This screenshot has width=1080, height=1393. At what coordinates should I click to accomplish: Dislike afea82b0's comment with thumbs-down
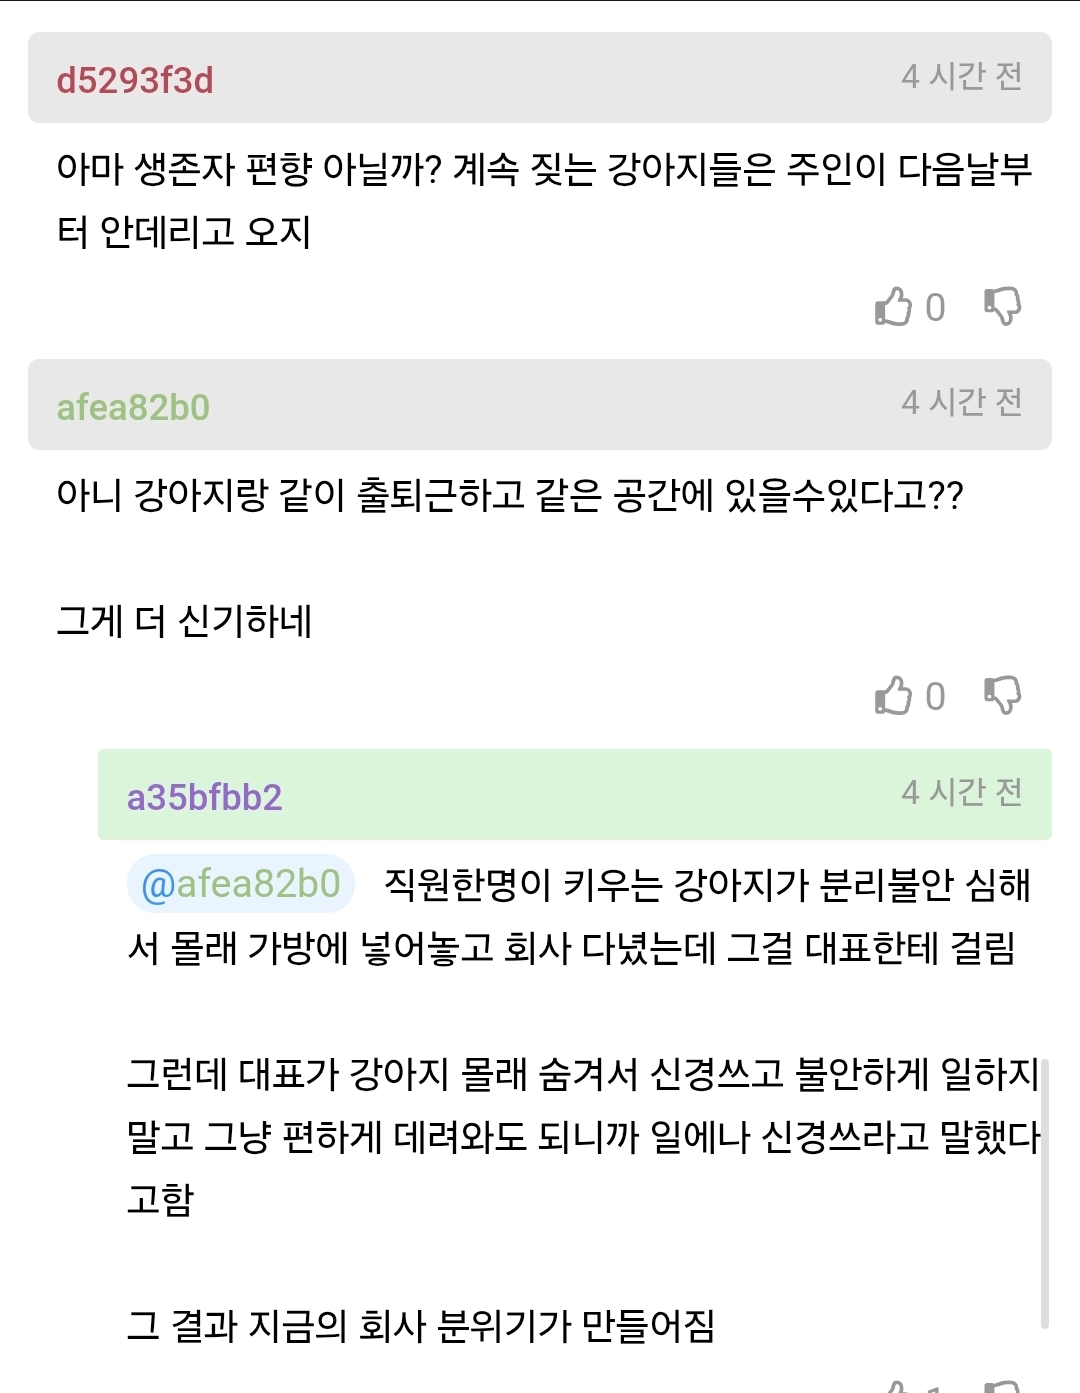[x=1002, y=696]
